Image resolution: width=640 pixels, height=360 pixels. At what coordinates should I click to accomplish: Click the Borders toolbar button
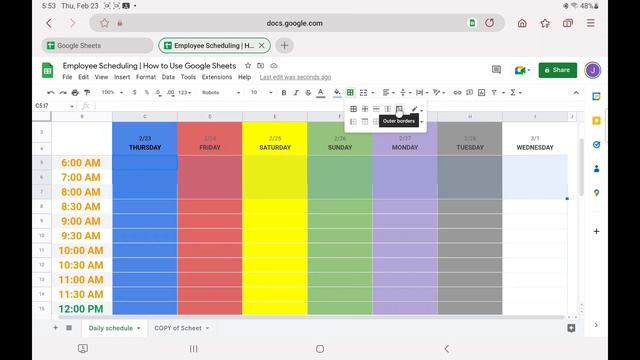[x=350, y=93]
